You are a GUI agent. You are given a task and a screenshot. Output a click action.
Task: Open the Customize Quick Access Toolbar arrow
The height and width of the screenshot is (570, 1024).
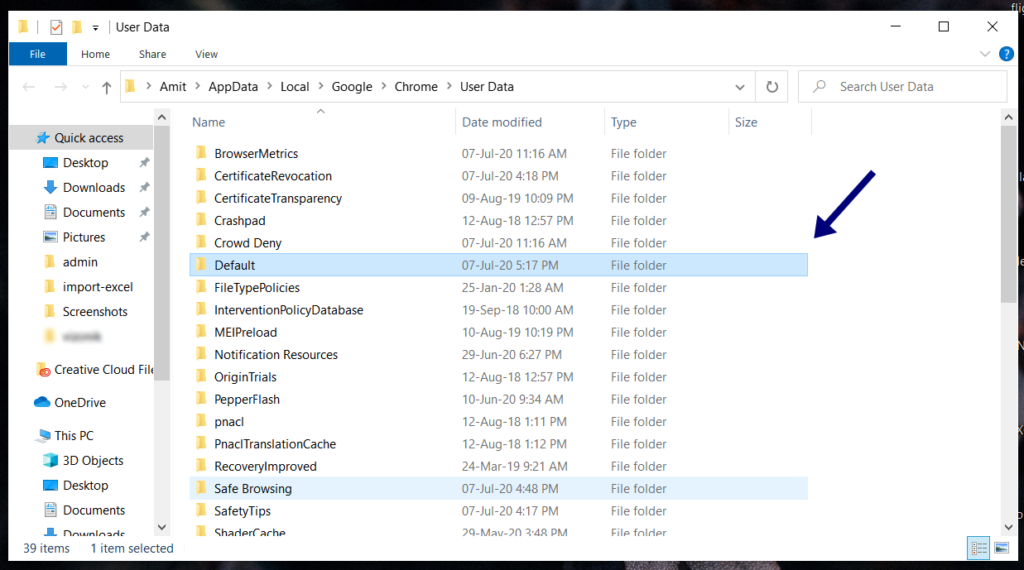95,27
